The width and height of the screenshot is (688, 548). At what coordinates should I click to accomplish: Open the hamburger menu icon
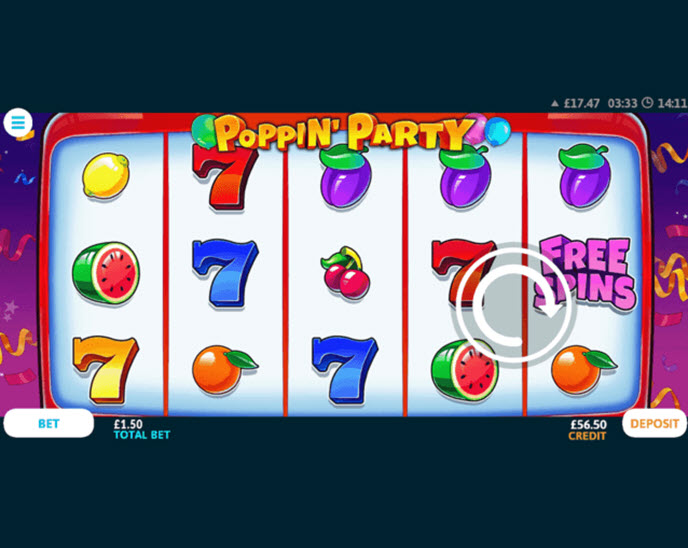click(x=18, y=122)
